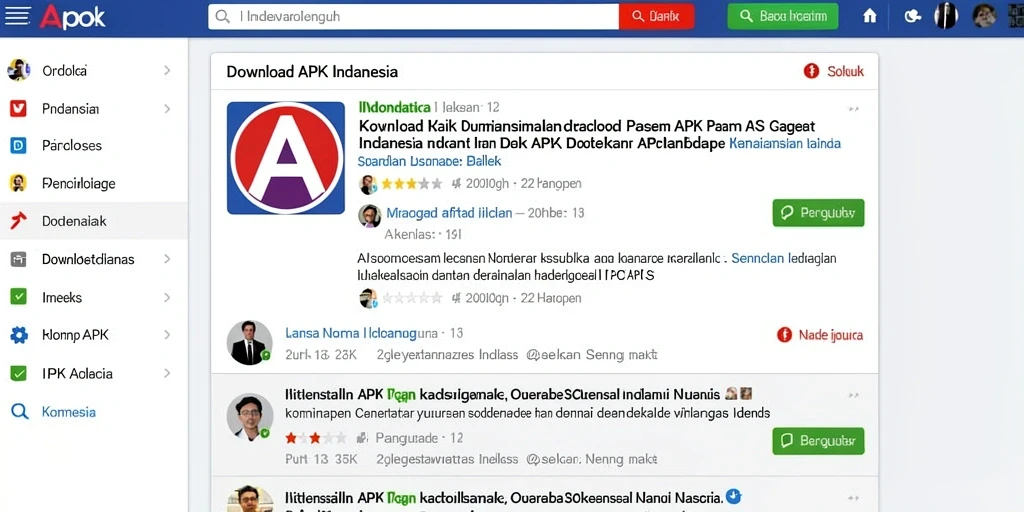Image resolution: width=1024 pixels, height=512 pixels.
Task: Click the 'Akenlas: · 19l' text
Action: point(423,234)
